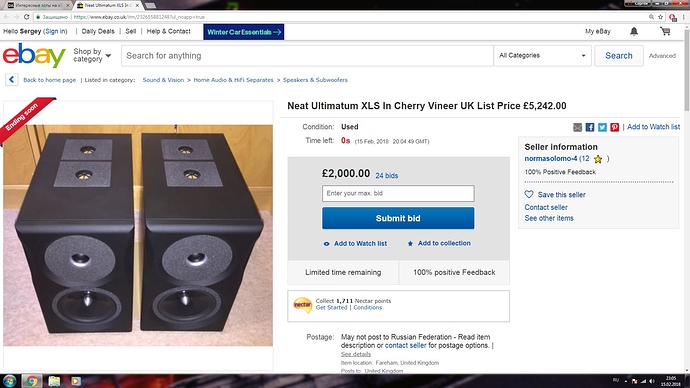The width and height of the screenshot is (690, 388).
Task: Open the notifications bell icon
Action: click(x=634, y=31)
